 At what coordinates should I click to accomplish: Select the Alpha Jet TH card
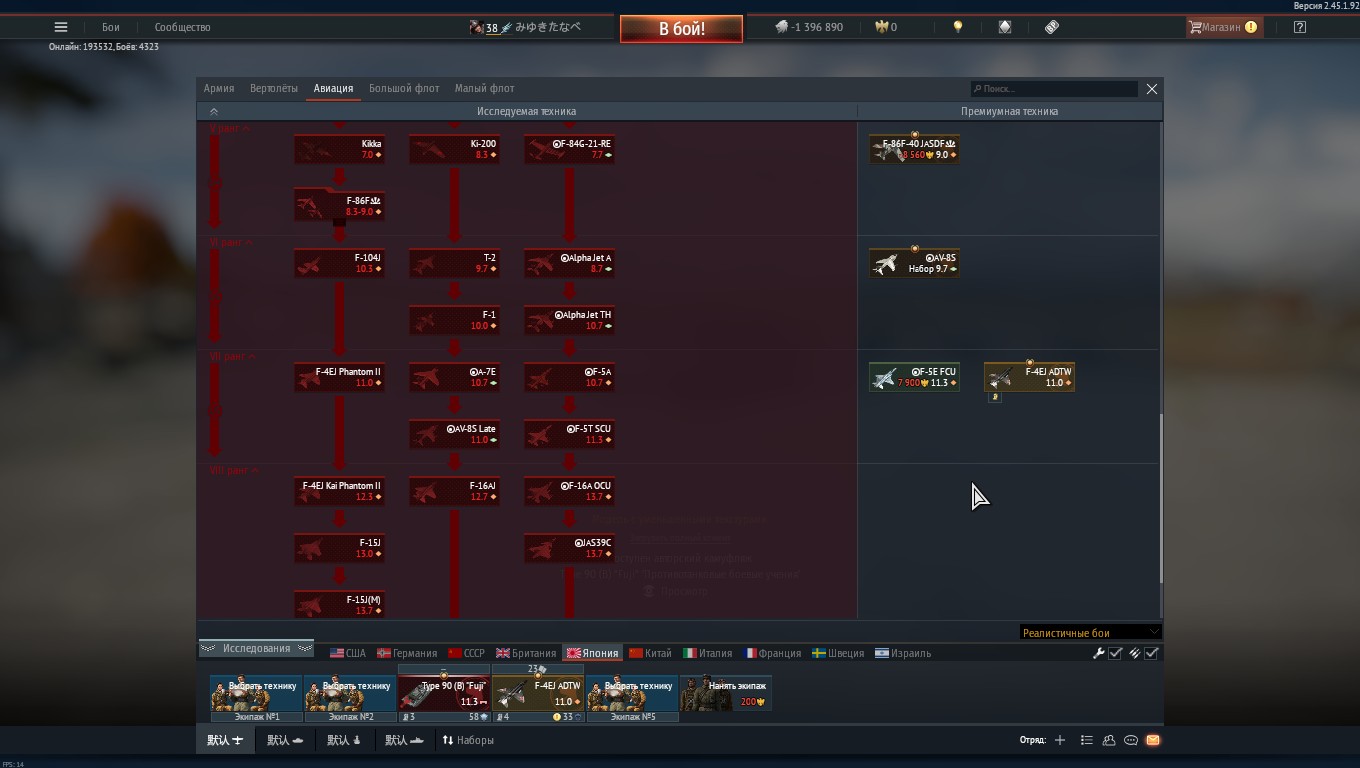point(570,320)
